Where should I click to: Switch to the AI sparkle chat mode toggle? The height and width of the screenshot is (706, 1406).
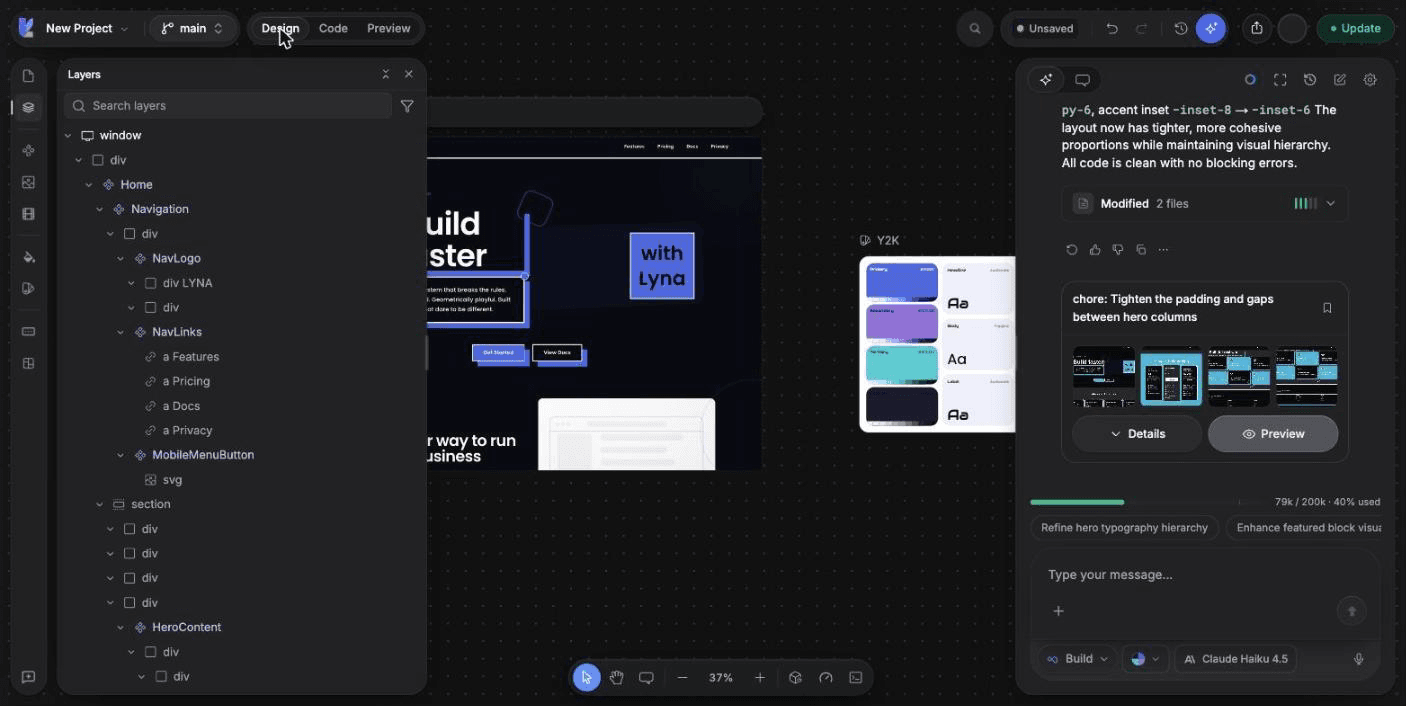point(1046,80)
